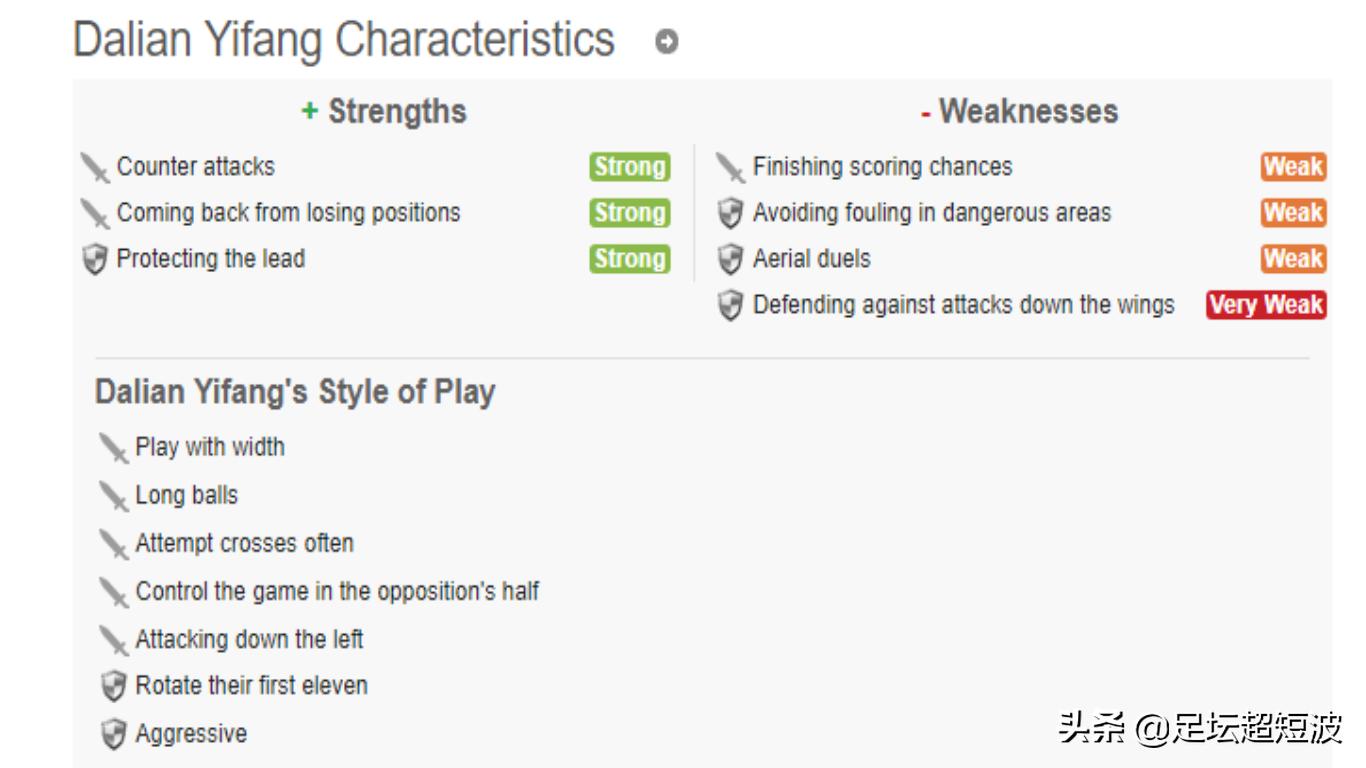Click the sword icon beside Finishing scoring chances

click(731, 168)
